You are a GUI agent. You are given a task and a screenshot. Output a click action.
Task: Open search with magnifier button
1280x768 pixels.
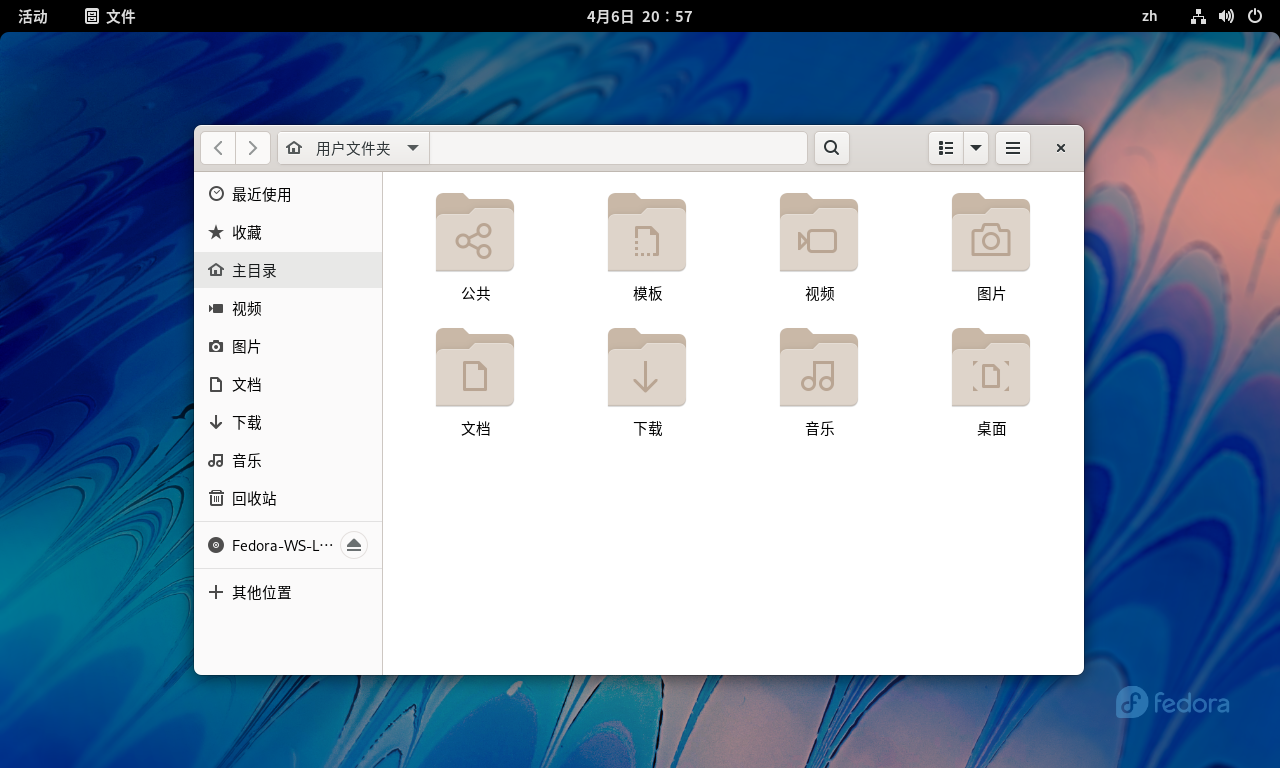[x=832, y=148]
